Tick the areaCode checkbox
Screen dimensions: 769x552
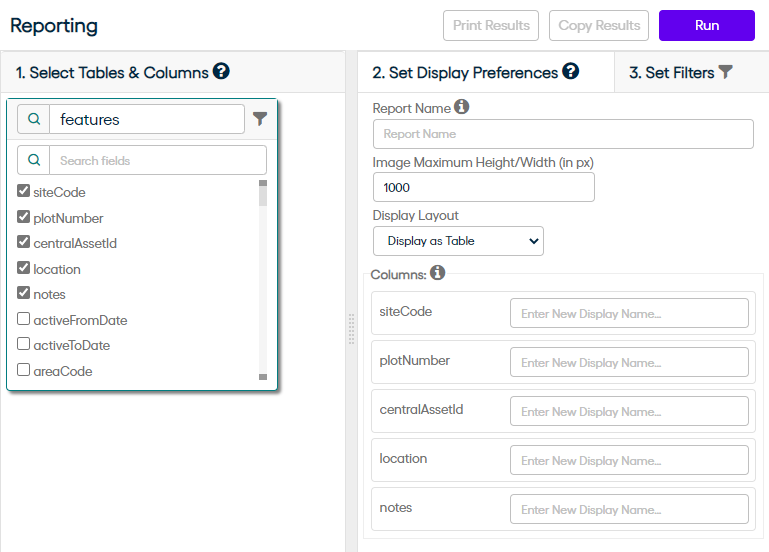24,371
